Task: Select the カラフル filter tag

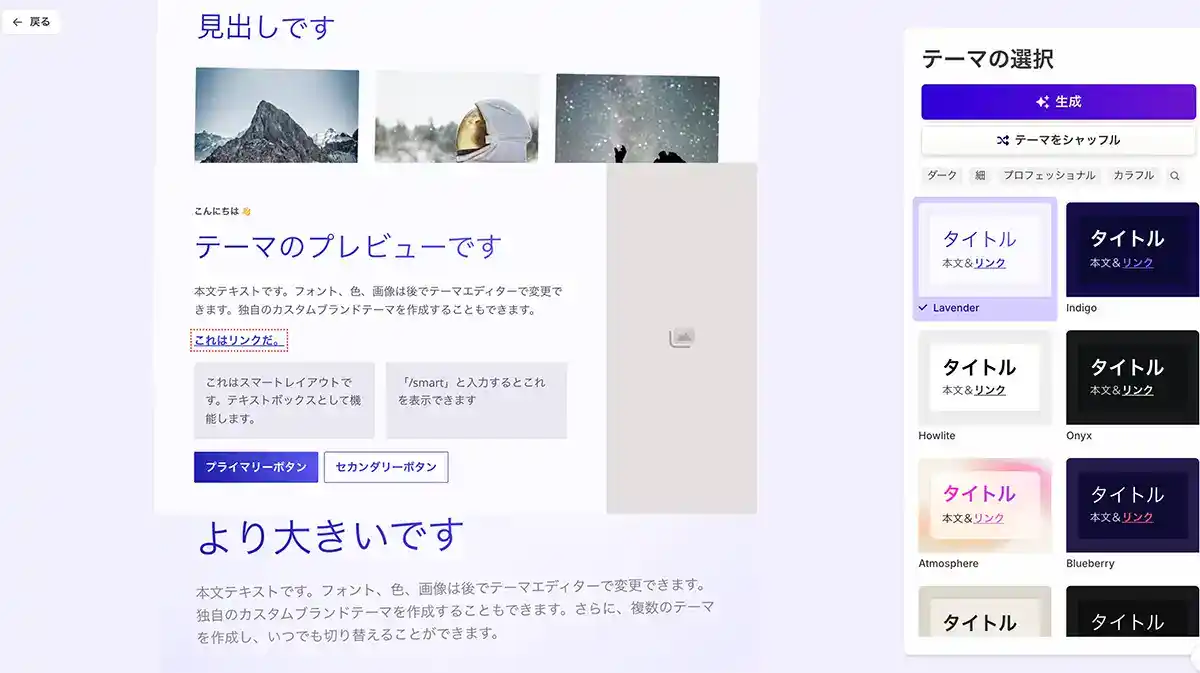Action: tap(1133, 175)
